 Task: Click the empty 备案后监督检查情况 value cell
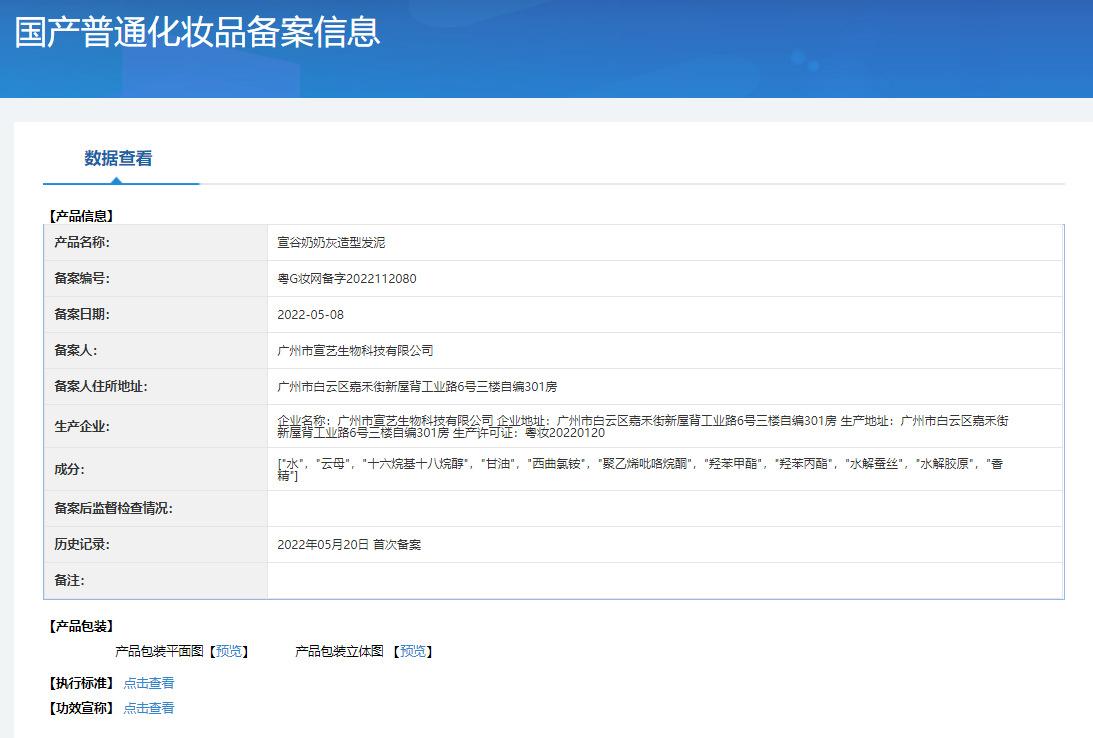coord(664,509)
